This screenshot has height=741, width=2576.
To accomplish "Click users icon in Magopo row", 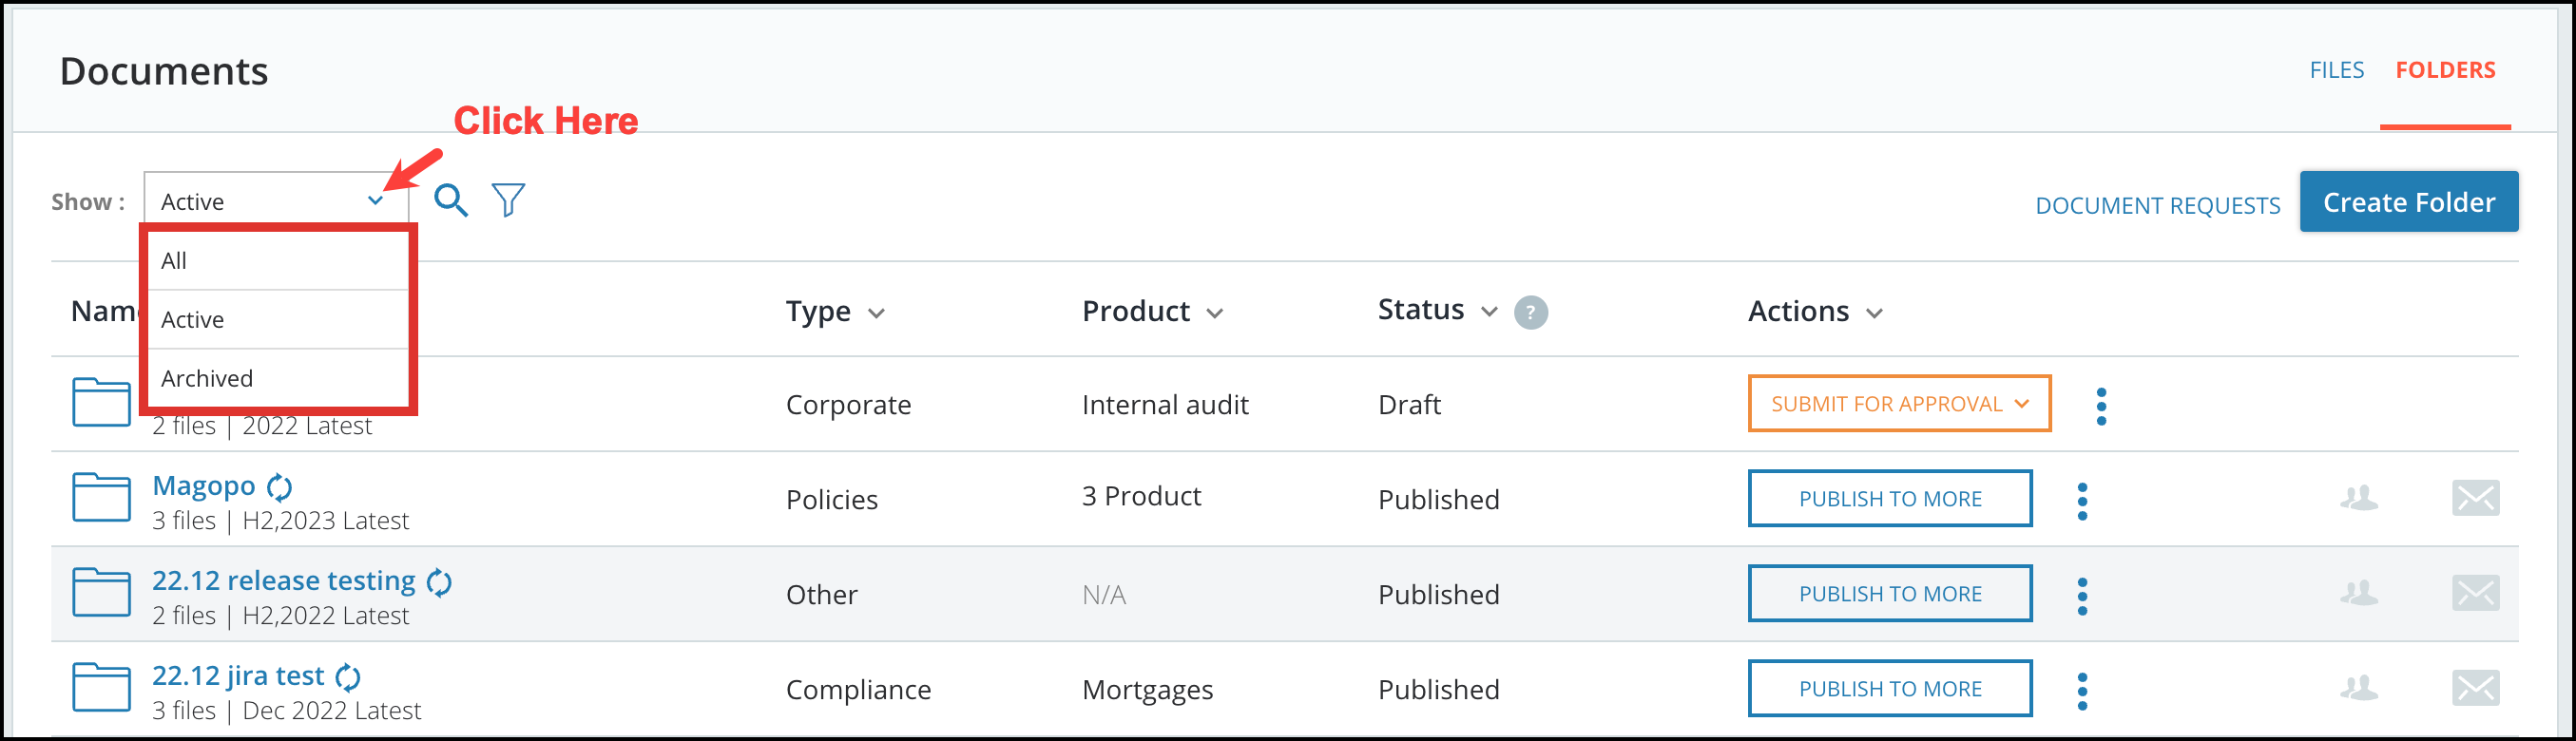I will pyautogui.click(x=2359, y=497).
